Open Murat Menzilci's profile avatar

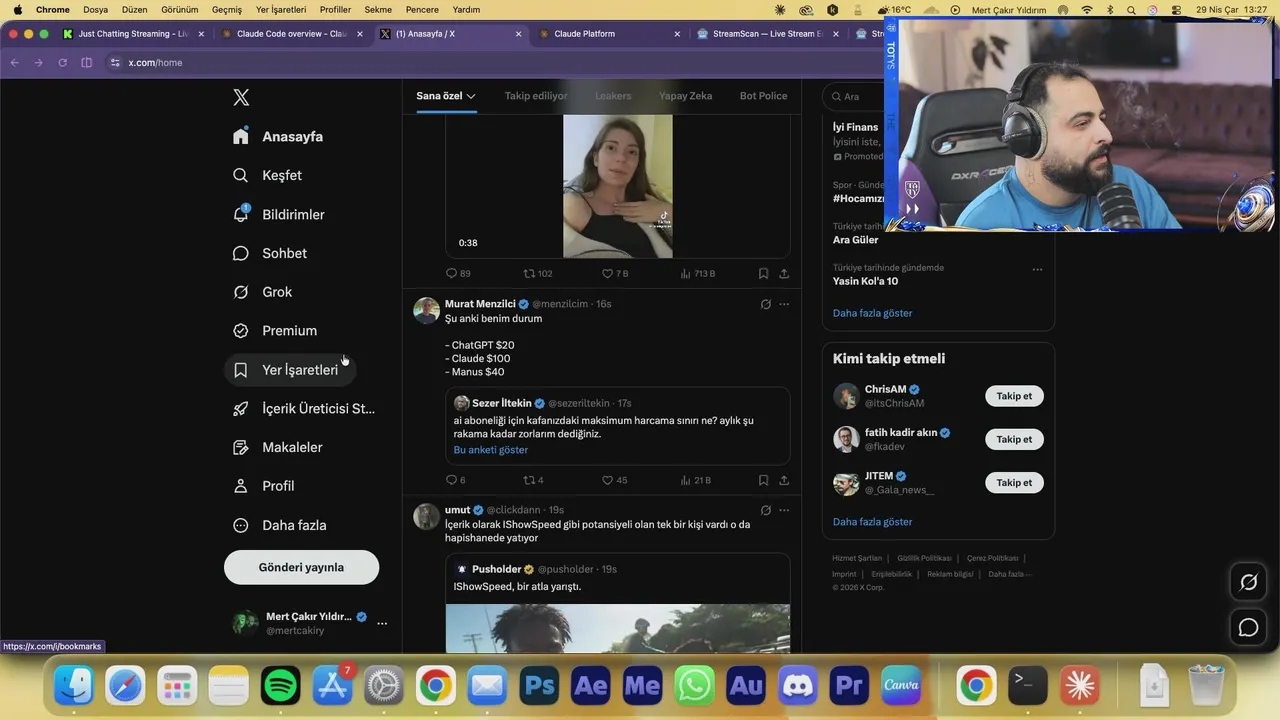(427, 310)
